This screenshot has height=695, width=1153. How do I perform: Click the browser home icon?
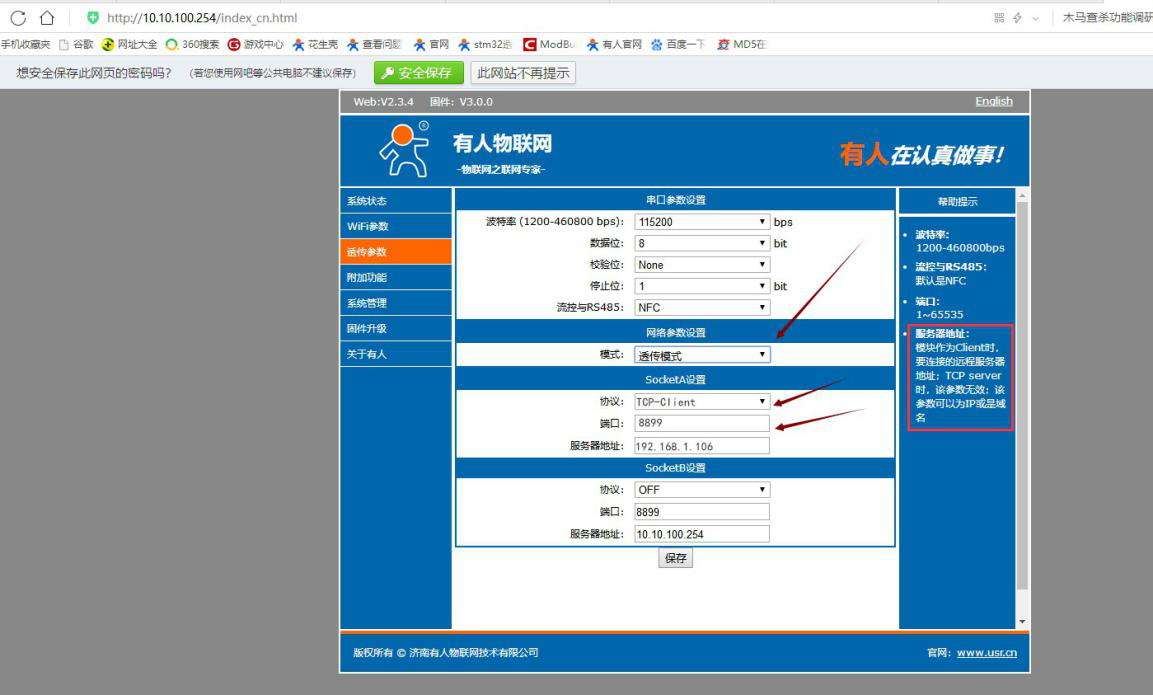click(46, 18)
